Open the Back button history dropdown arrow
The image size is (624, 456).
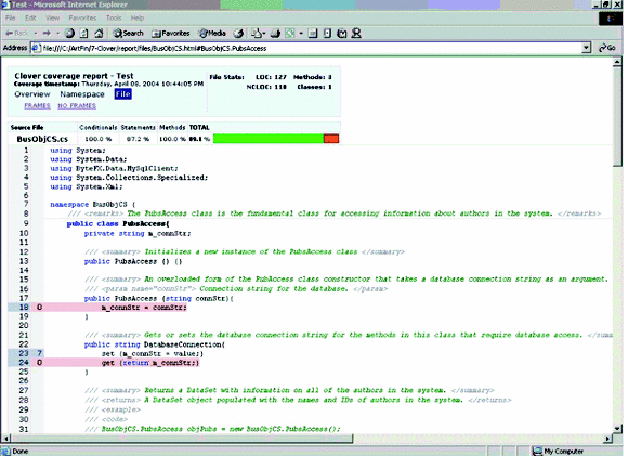35,33
